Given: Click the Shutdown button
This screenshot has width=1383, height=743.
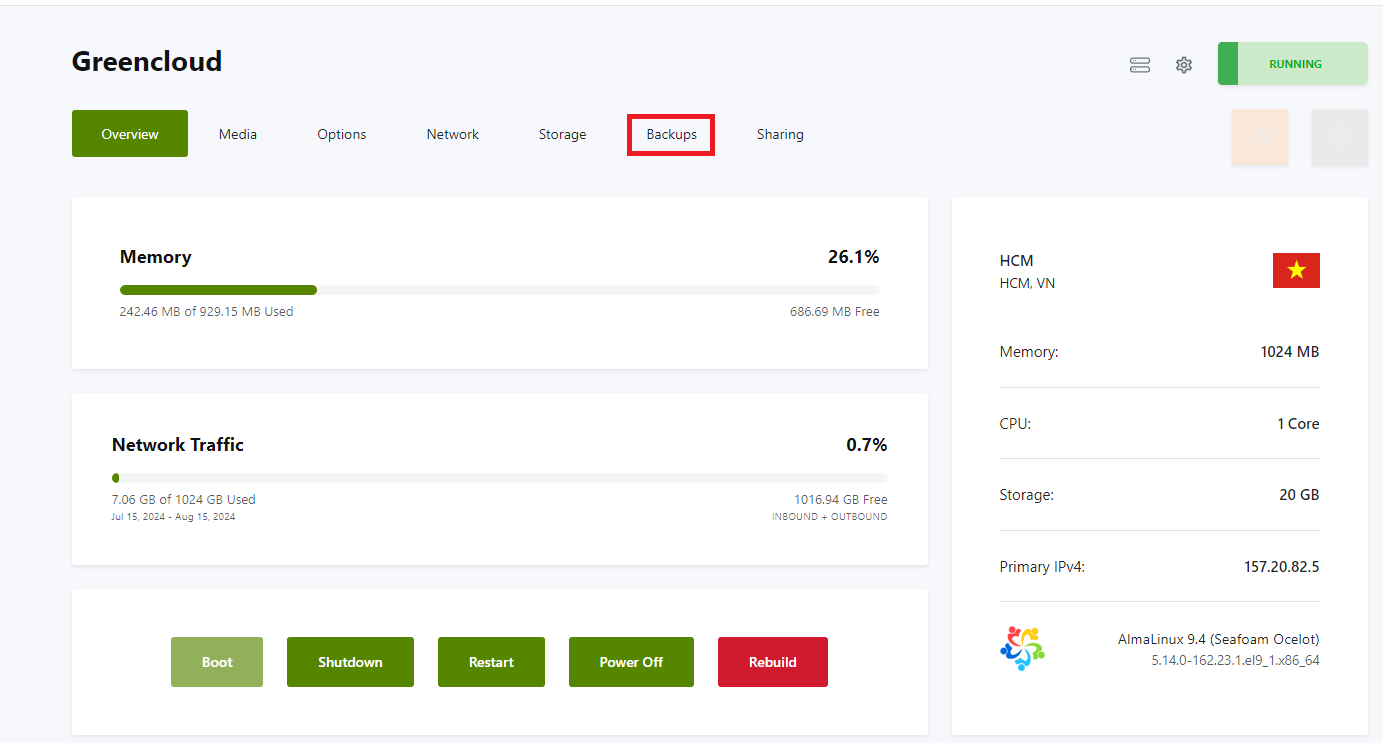Looking at the screenshot, I should click(350, 662).
